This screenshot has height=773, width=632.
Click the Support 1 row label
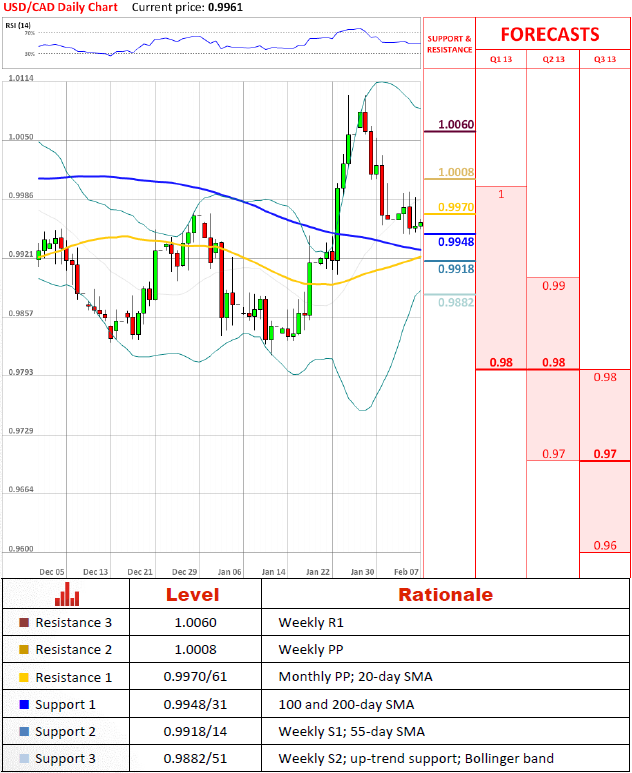(x=65, y=704)
